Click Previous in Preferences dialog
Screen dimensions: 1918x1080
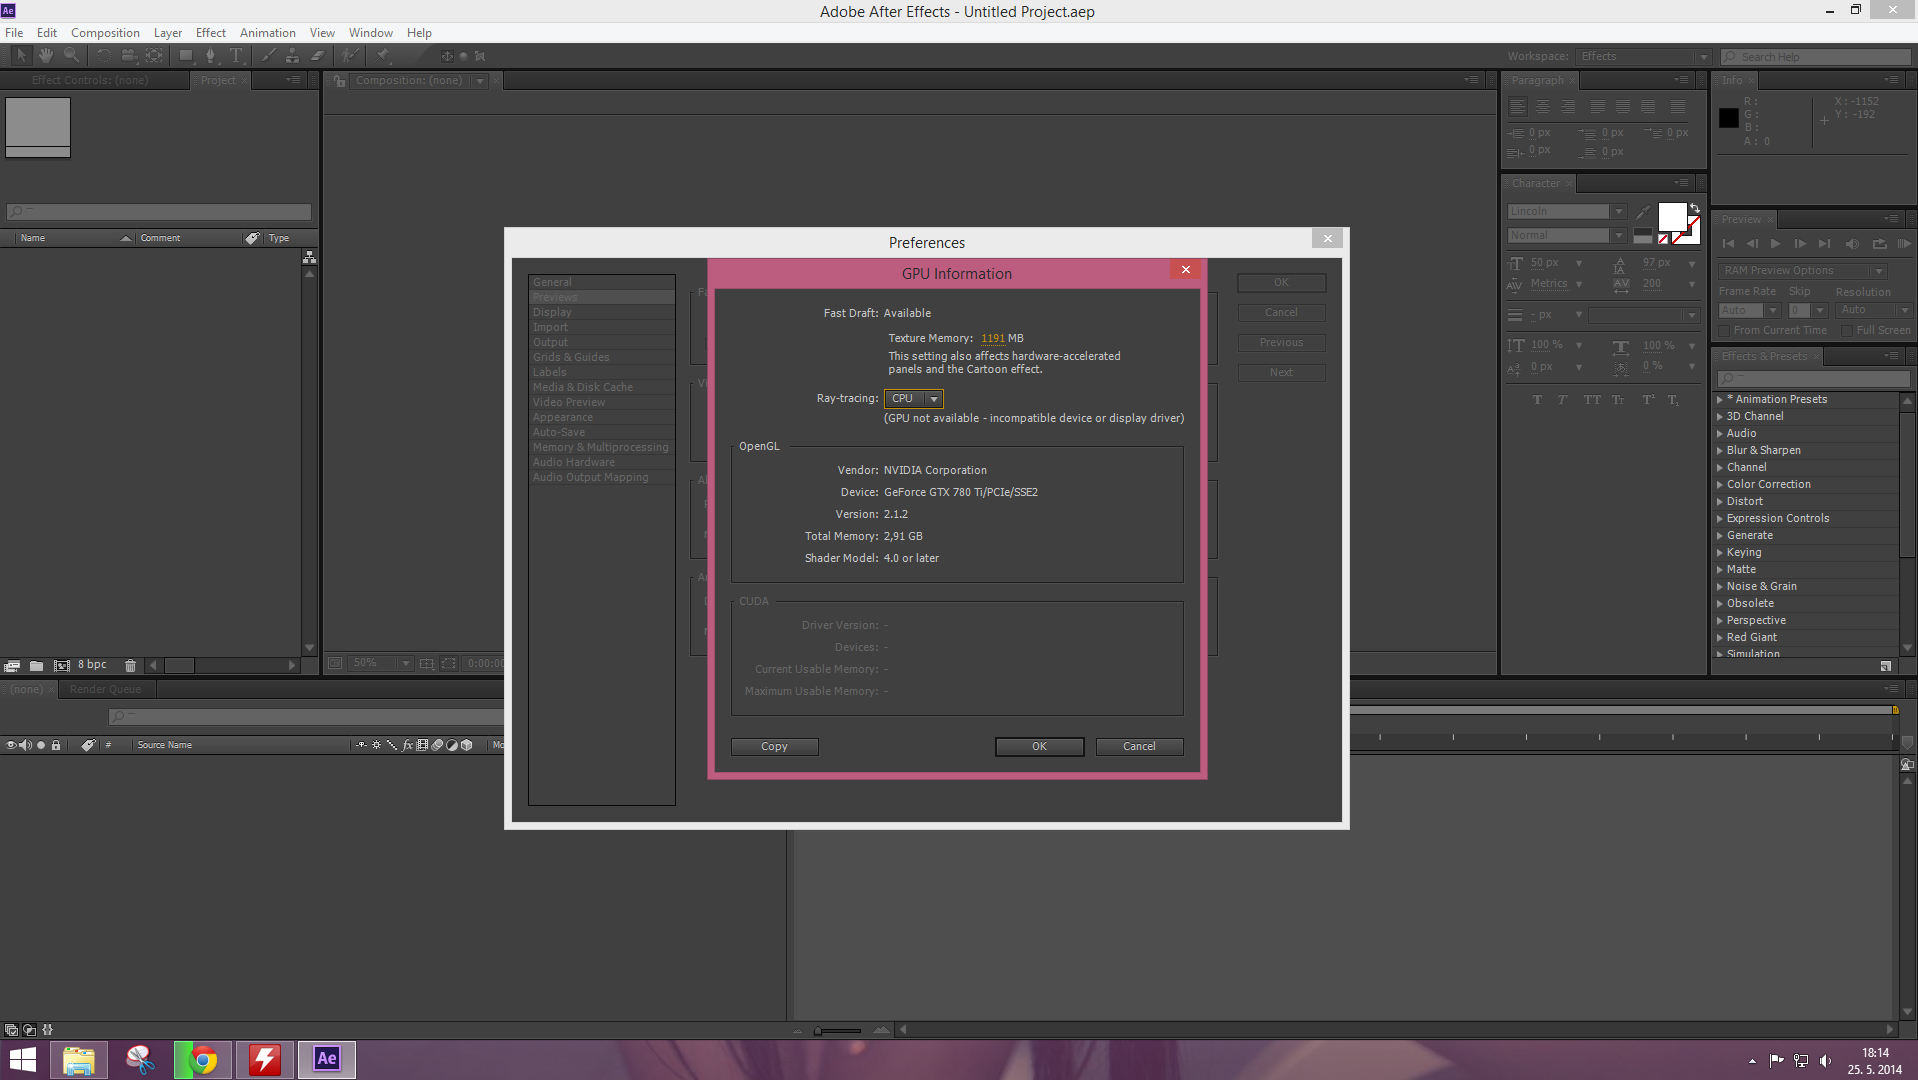(x=1281, y=343)
